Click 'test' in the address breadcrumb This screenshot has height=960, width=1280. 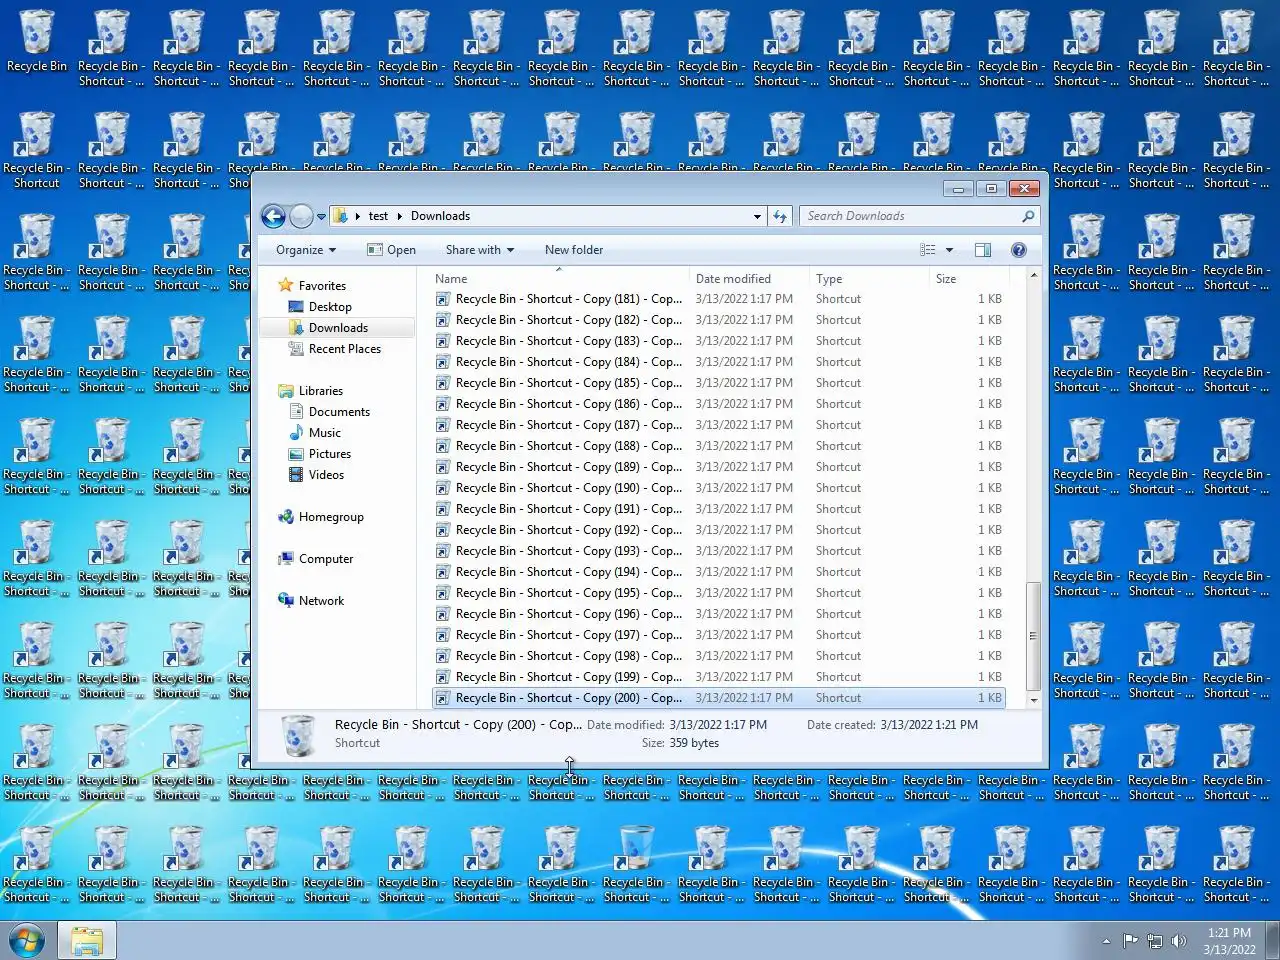[x=378, y=216]
